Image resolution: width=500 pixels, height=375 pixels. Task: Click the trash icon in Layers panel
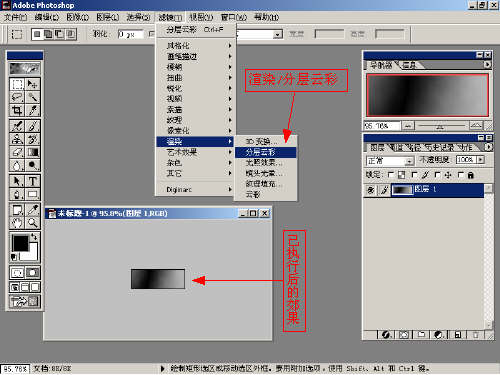click(476, 335)
